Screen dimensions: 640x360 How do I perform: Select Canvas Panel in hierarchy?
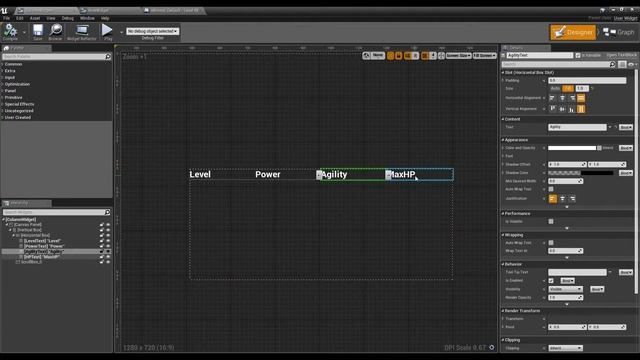27,225
